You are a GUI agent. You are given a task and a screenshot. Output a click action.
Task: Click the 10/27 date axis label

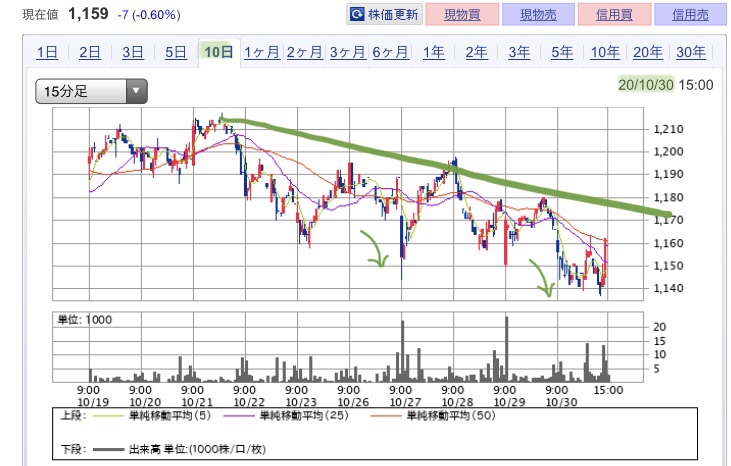tap(405, 402)
